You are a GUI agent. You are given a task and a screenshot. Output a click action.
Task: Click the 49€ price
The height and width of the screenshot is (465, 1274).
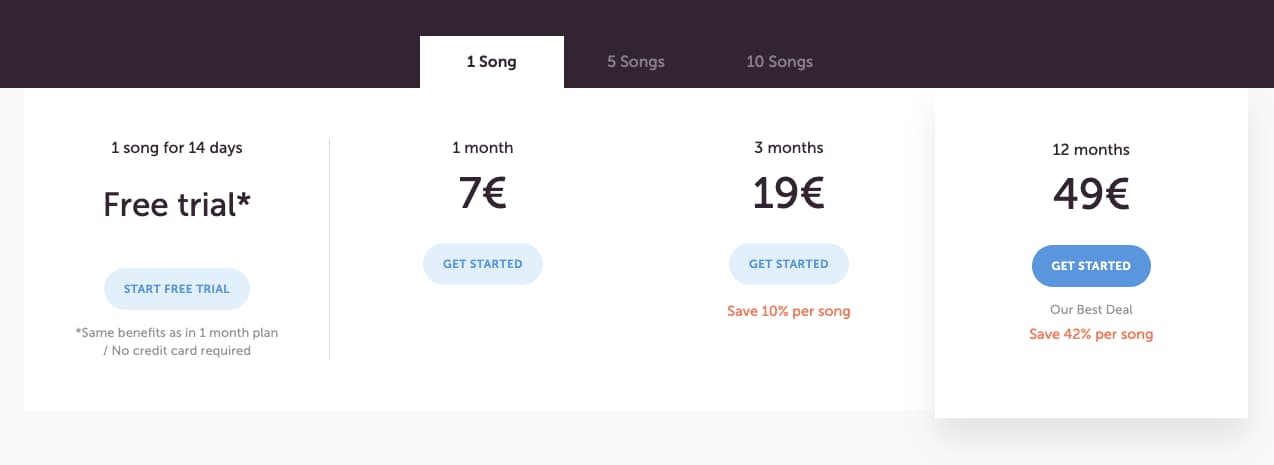1091,195
